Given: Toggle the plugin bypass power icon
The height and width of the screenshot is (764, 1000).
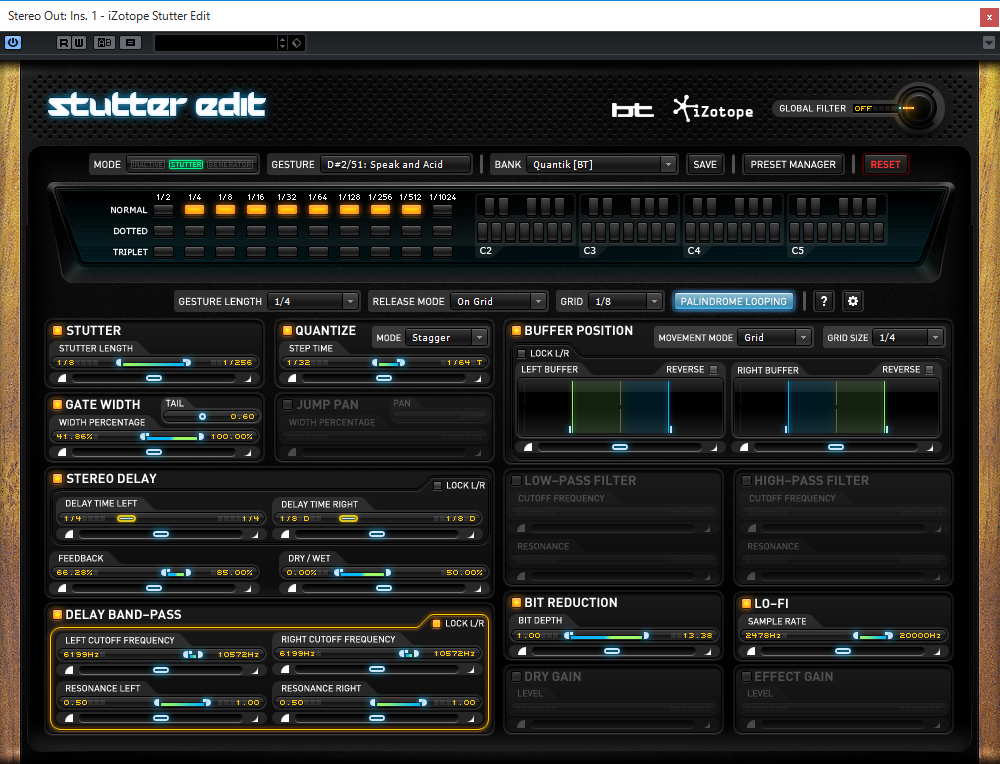Looking at the screenshot, I should click(x=13, y=43).
